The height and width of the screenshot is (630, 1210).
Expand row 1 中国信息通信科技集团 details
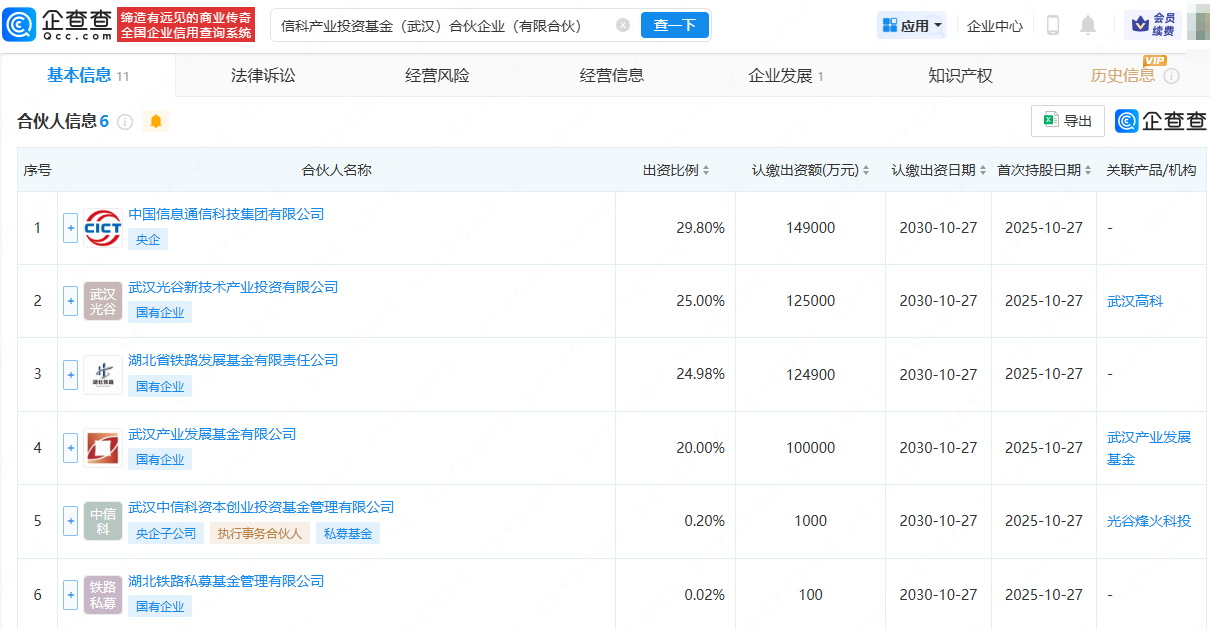click(x=70, y=228)
